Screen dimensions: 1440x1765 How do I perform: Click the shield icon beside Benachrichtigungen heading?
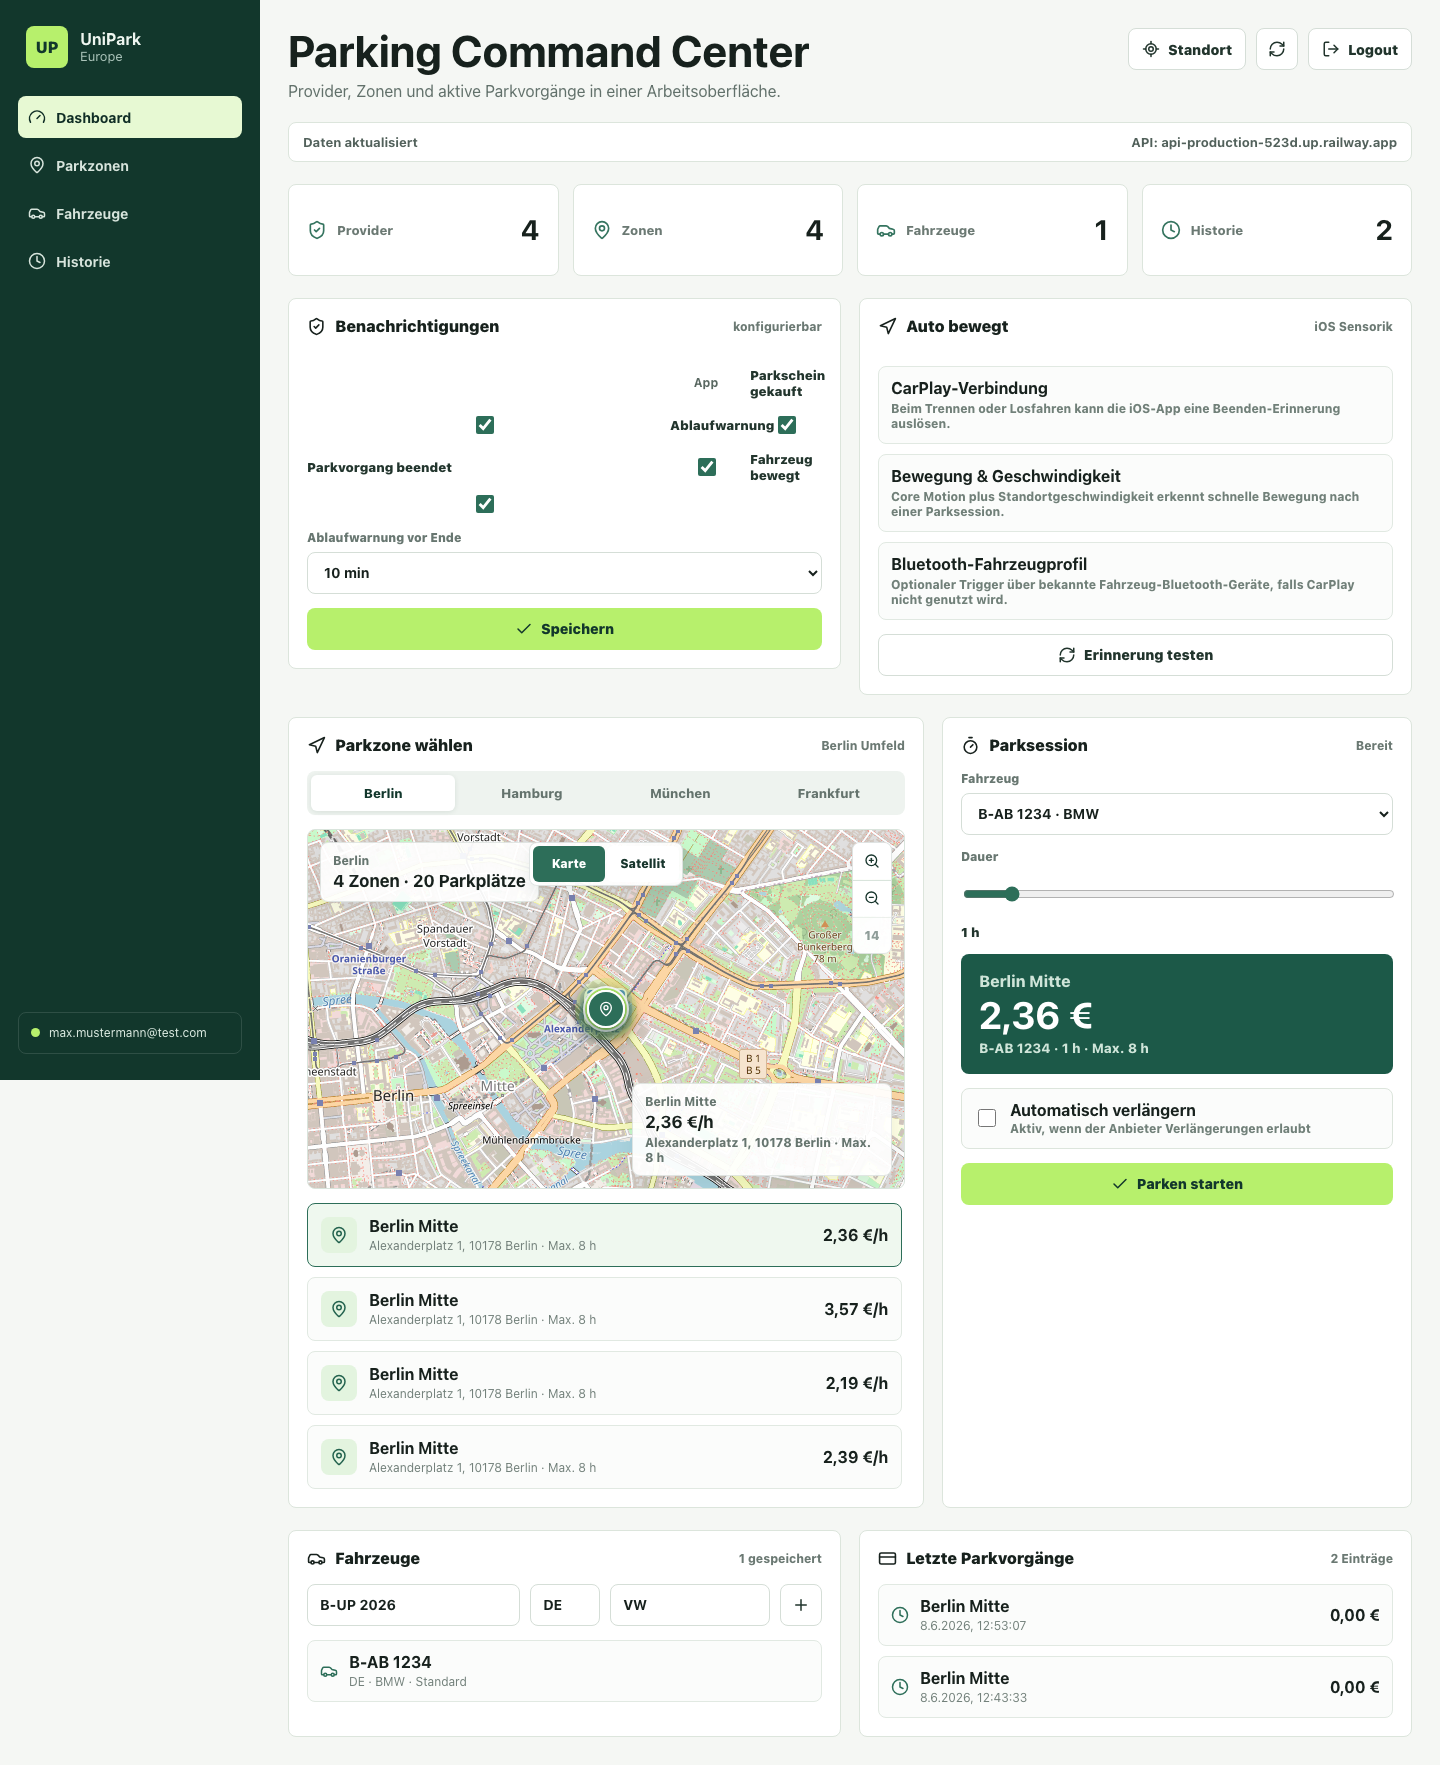[x=317, y=326]
